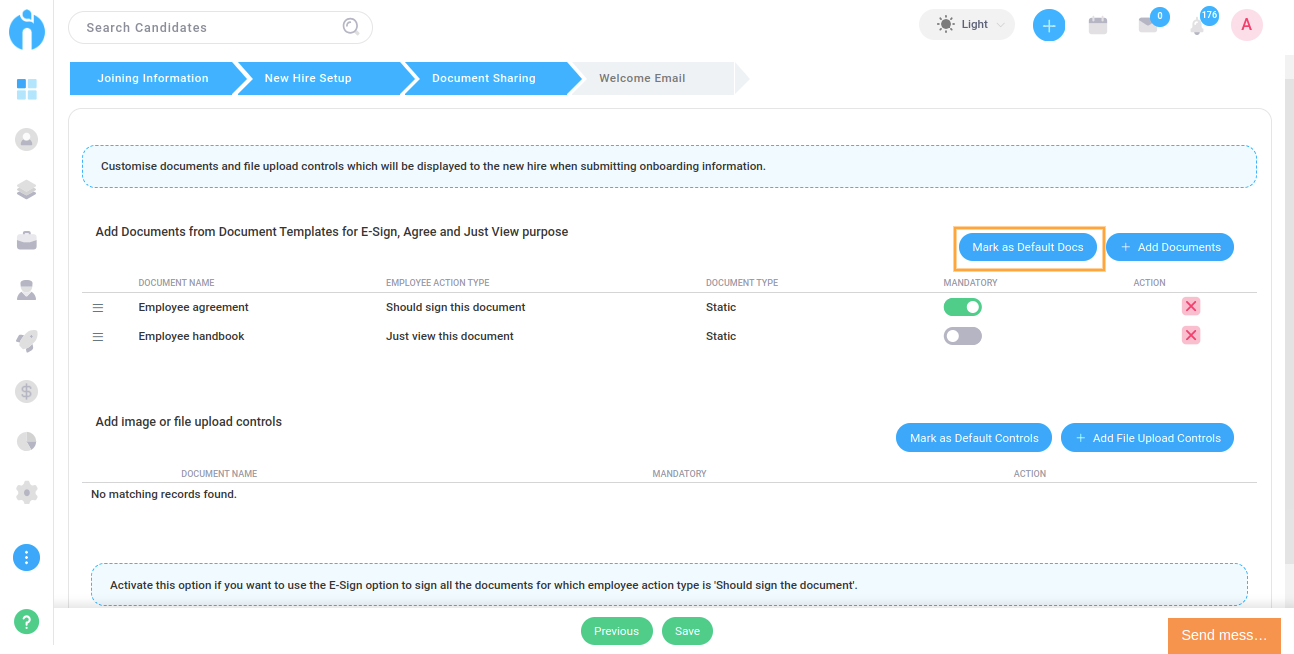Remove the Employee handbook document
The width and height of the screenshot is (1294, 654).
1191,335
